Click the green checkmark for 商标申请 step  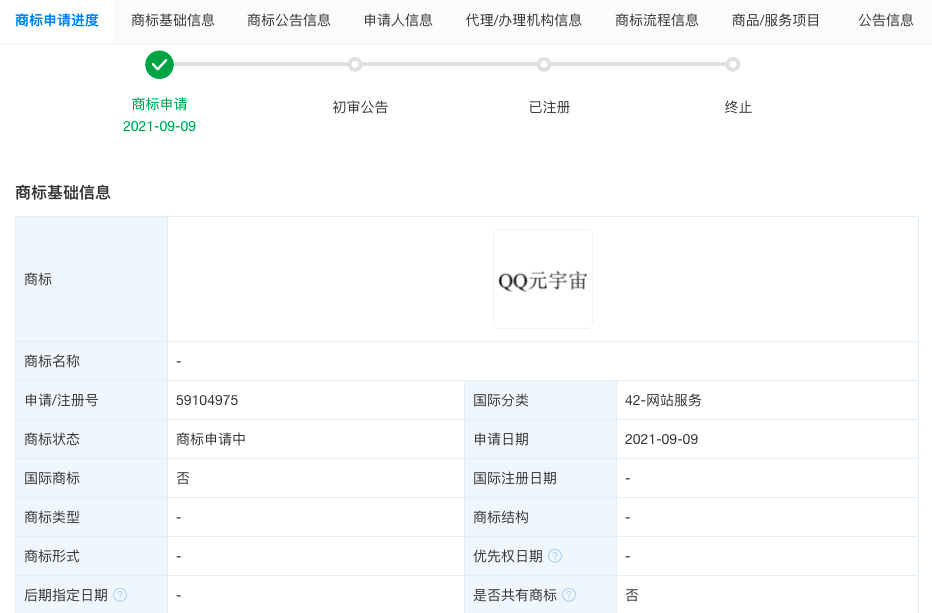[x=159, y=64]
